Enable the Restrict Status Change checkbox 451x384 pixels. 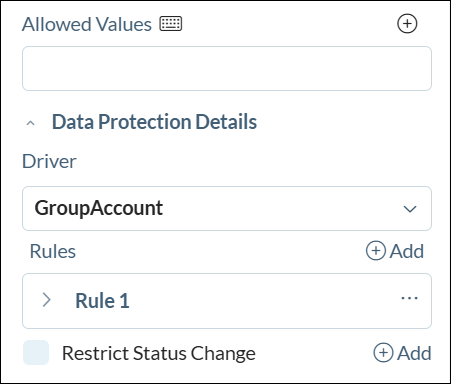point(36,353)
